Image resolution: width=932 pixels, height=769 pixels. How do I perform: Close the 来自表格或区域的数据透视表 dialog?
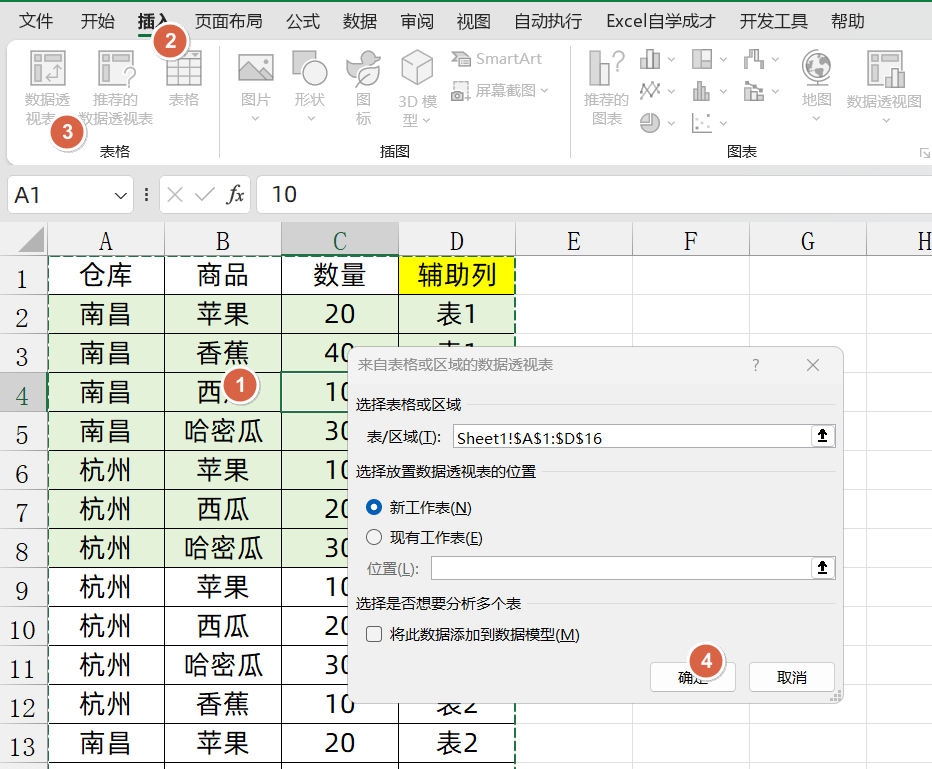tap(813, 365)
